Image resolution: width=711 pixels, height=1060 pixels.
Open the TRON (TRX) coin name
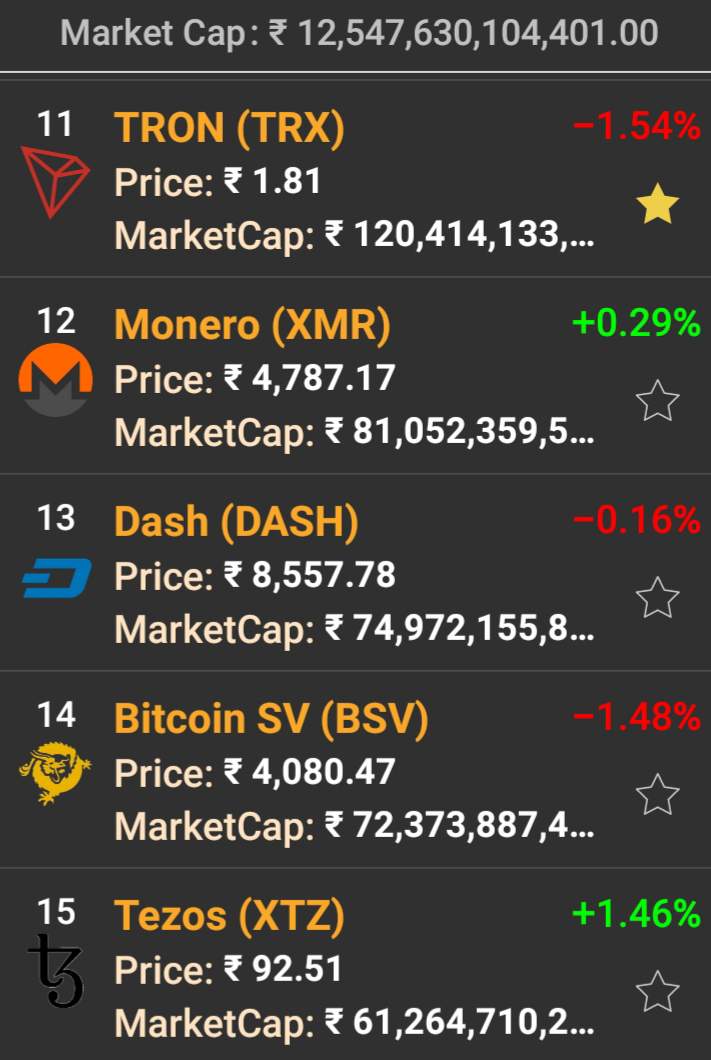(x=229, y=128)
